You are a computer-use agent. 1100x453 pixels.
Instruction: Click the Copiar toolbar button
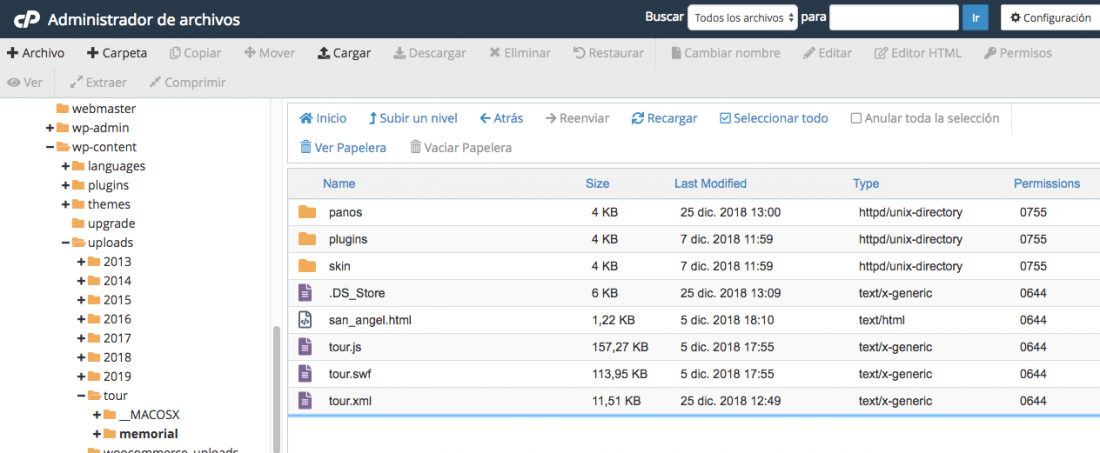click(195, 53)
